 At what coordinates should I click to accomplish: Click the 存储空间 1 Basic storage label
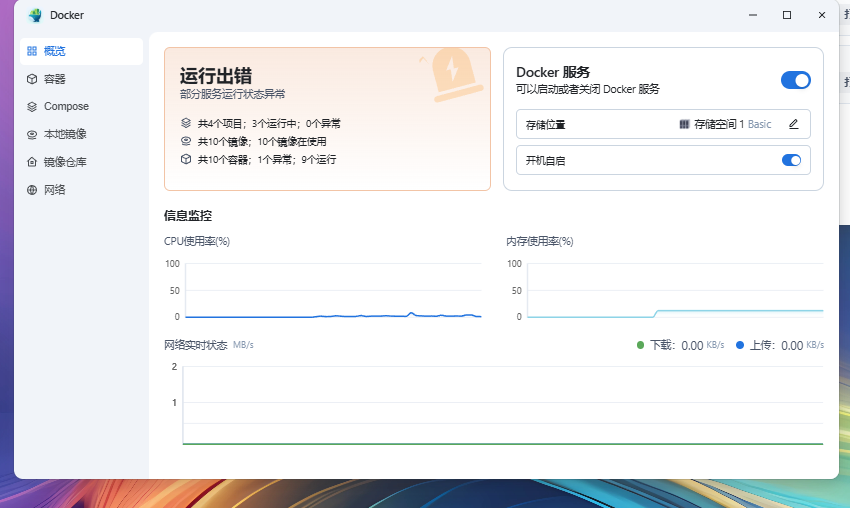tap(732, 124)
